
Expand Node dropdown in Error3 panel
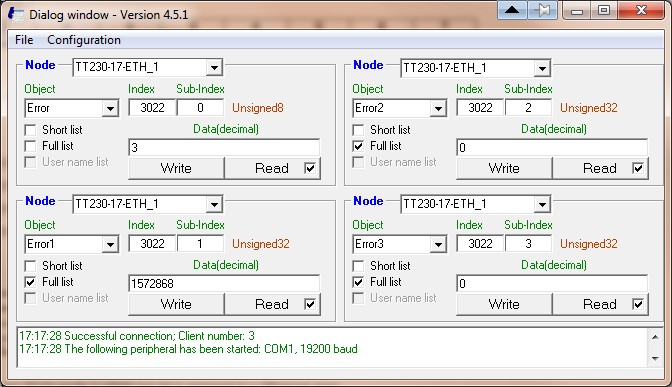pos(542,204)
